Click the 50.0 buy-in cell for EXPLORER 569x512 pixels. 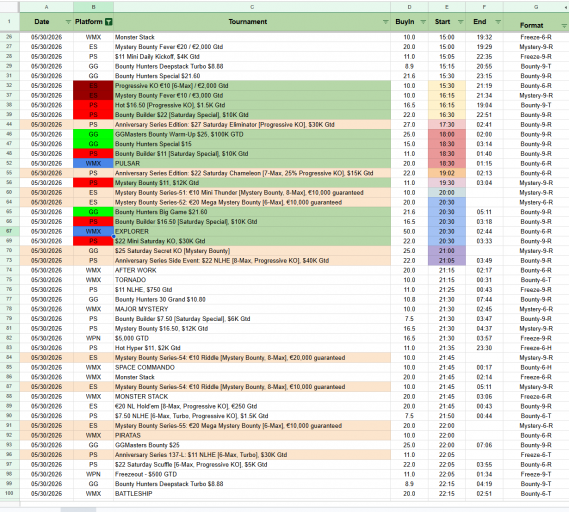pos(409,231)
